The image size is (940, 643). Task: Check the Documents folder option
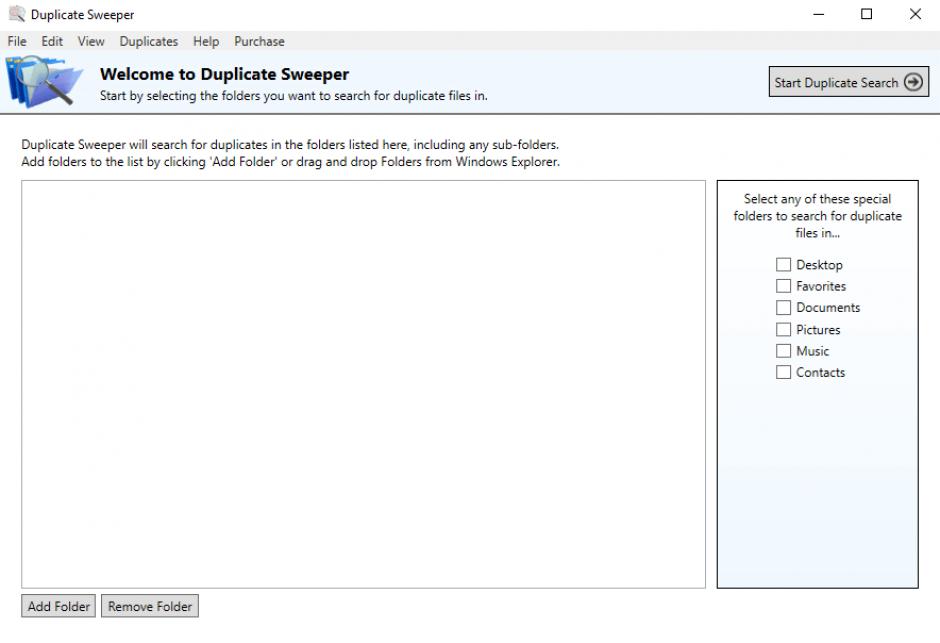[783, 307]
